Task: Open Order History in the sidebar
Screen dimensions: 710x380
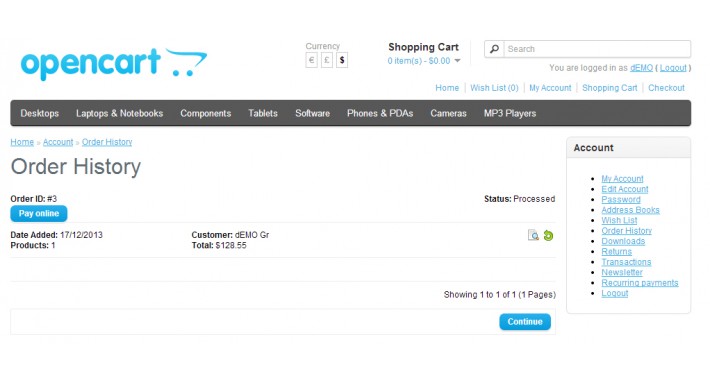Action: (627, 231)
